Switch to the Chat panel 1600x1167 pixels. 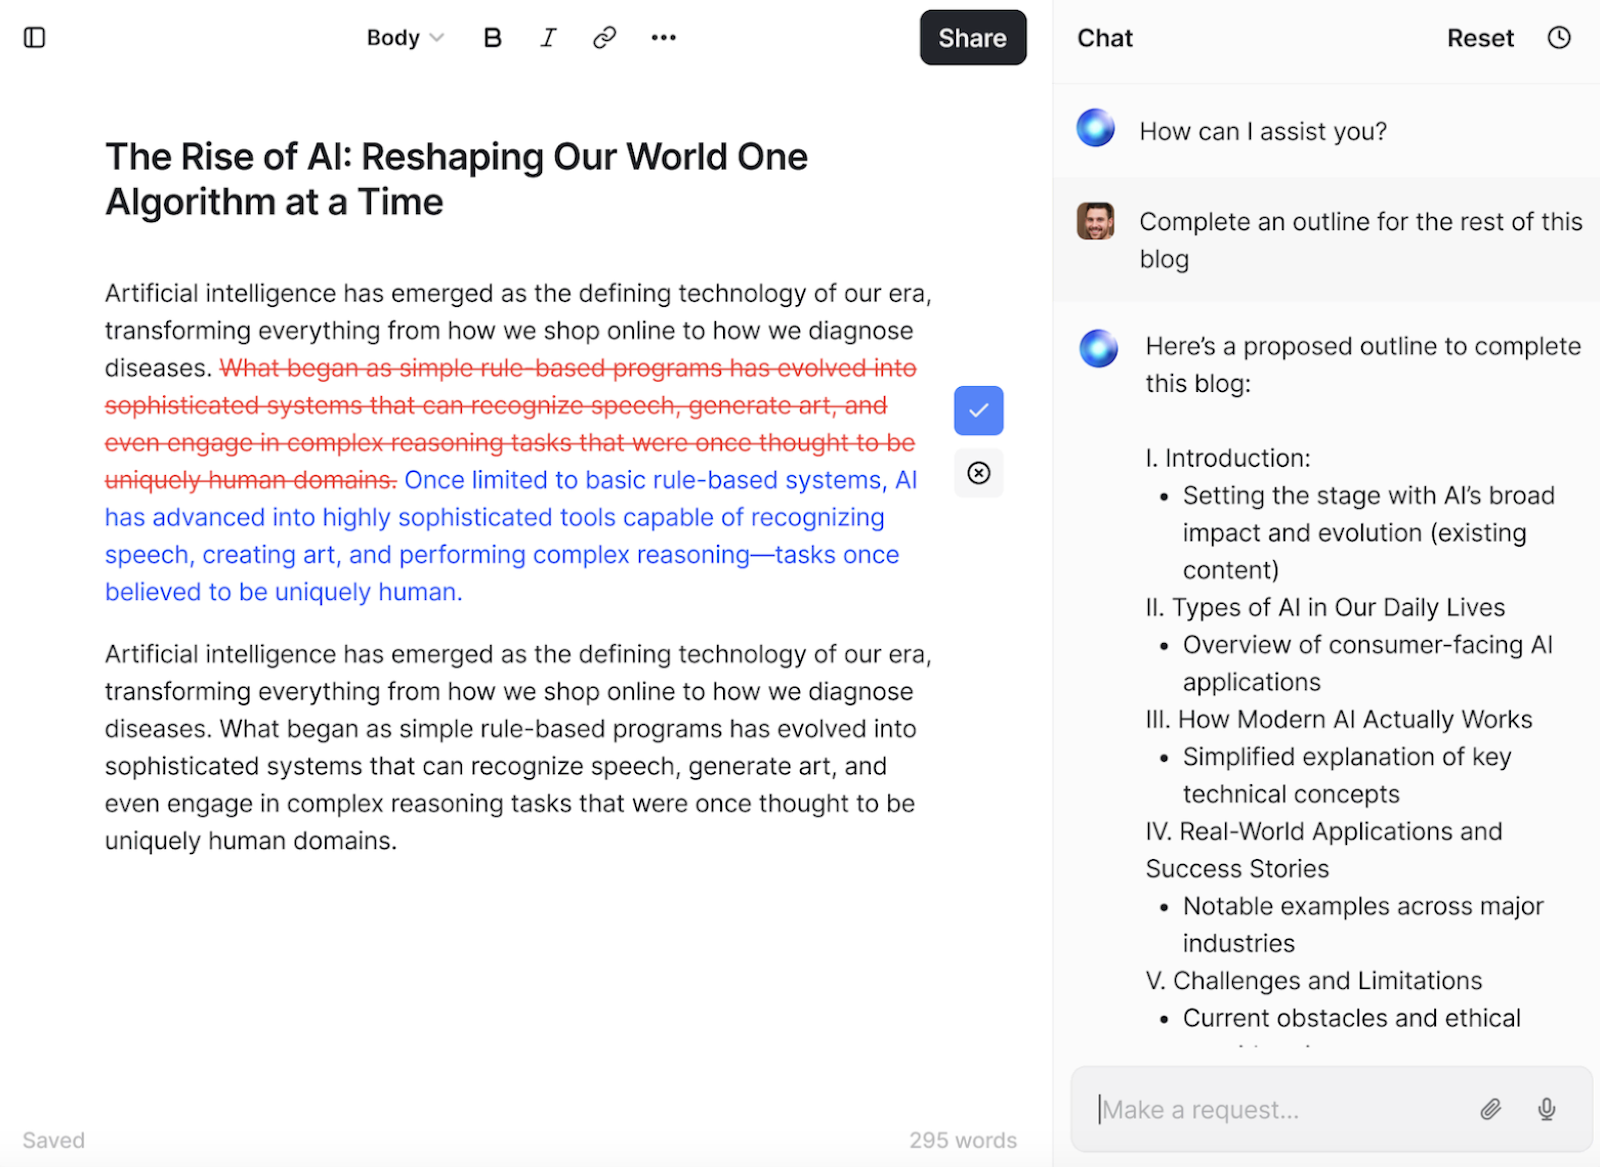tap(1104, 37)
